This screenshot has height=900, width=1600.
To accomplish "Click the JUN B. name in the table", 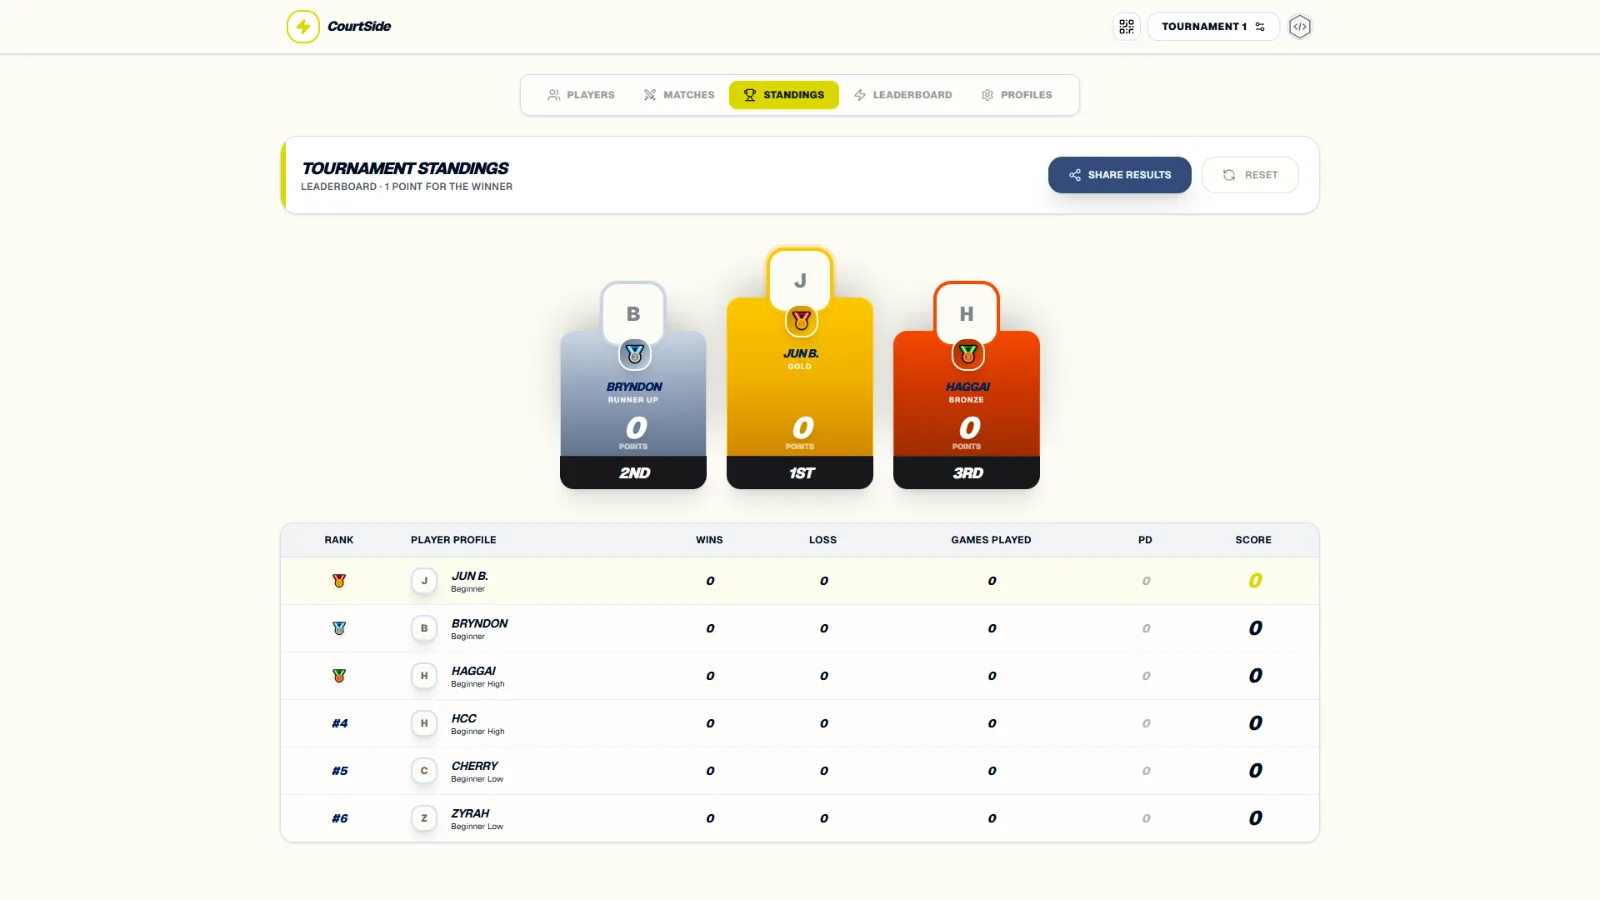I will 469,576.
